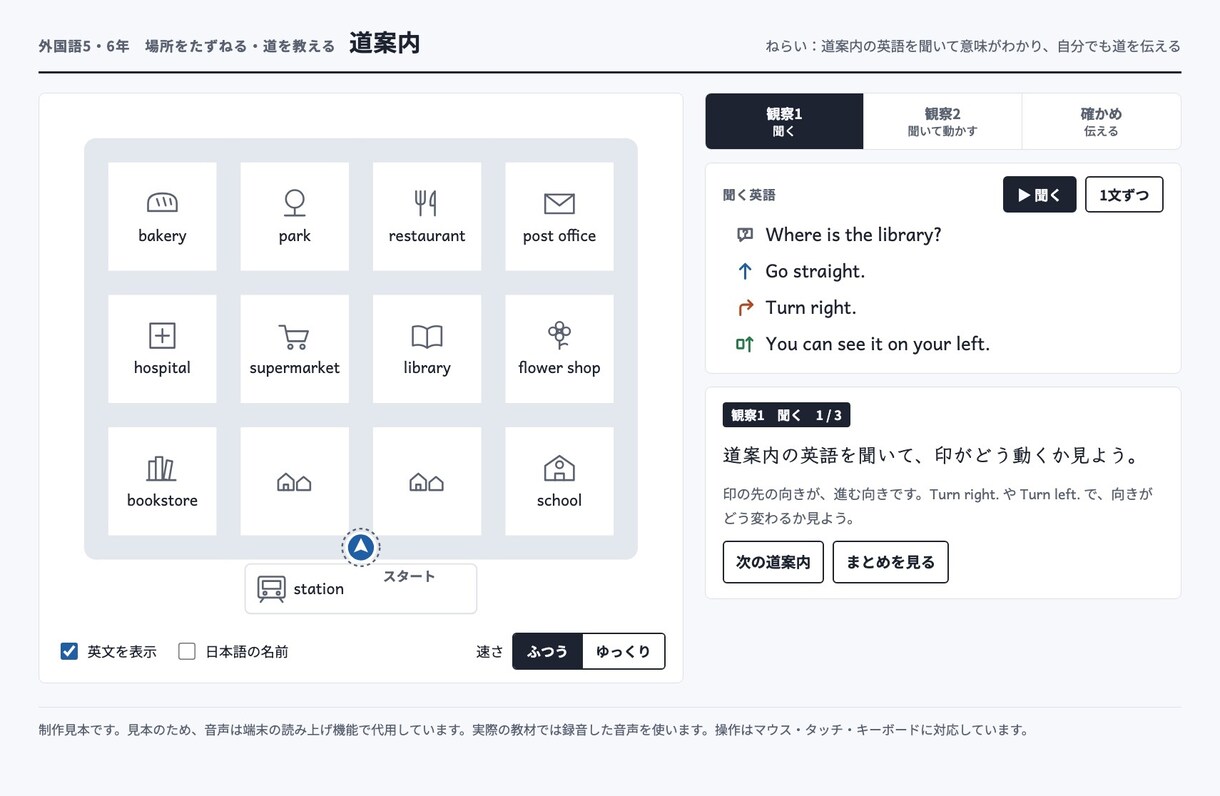Open the 確かめ 伝える tab

tap(1101, 121)
